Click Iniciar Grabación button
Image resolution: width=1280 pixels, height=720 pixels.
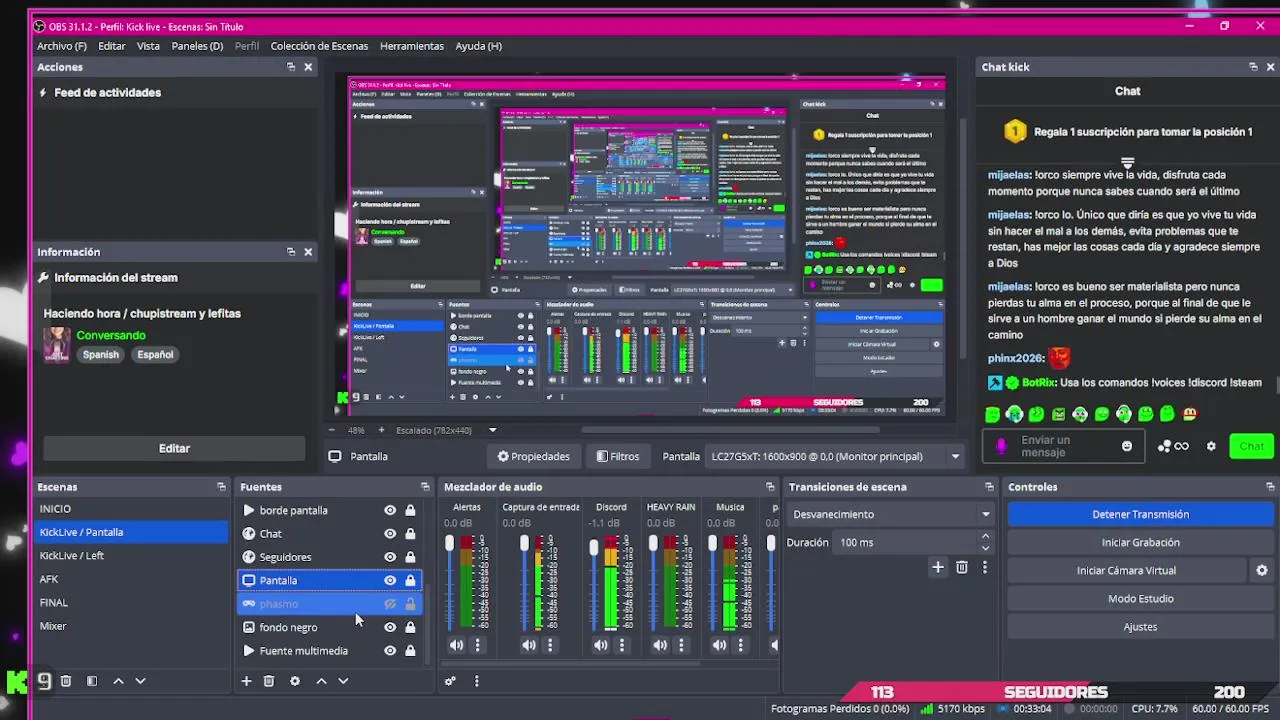click(x=1140, y=542)
